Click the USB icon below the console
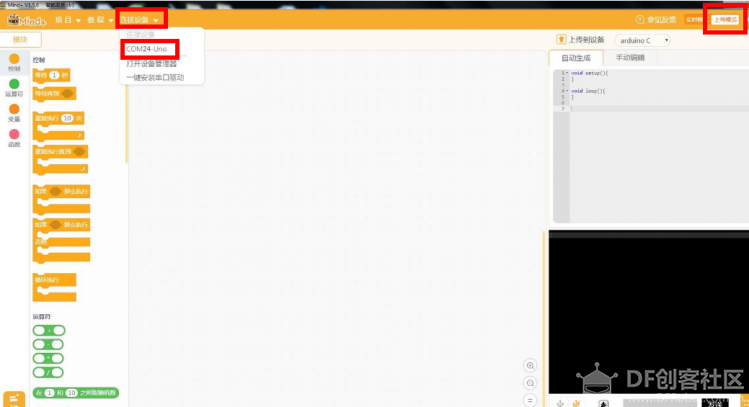Image resolution: width=749 pixels, height=407 pixels. point(561,404)
